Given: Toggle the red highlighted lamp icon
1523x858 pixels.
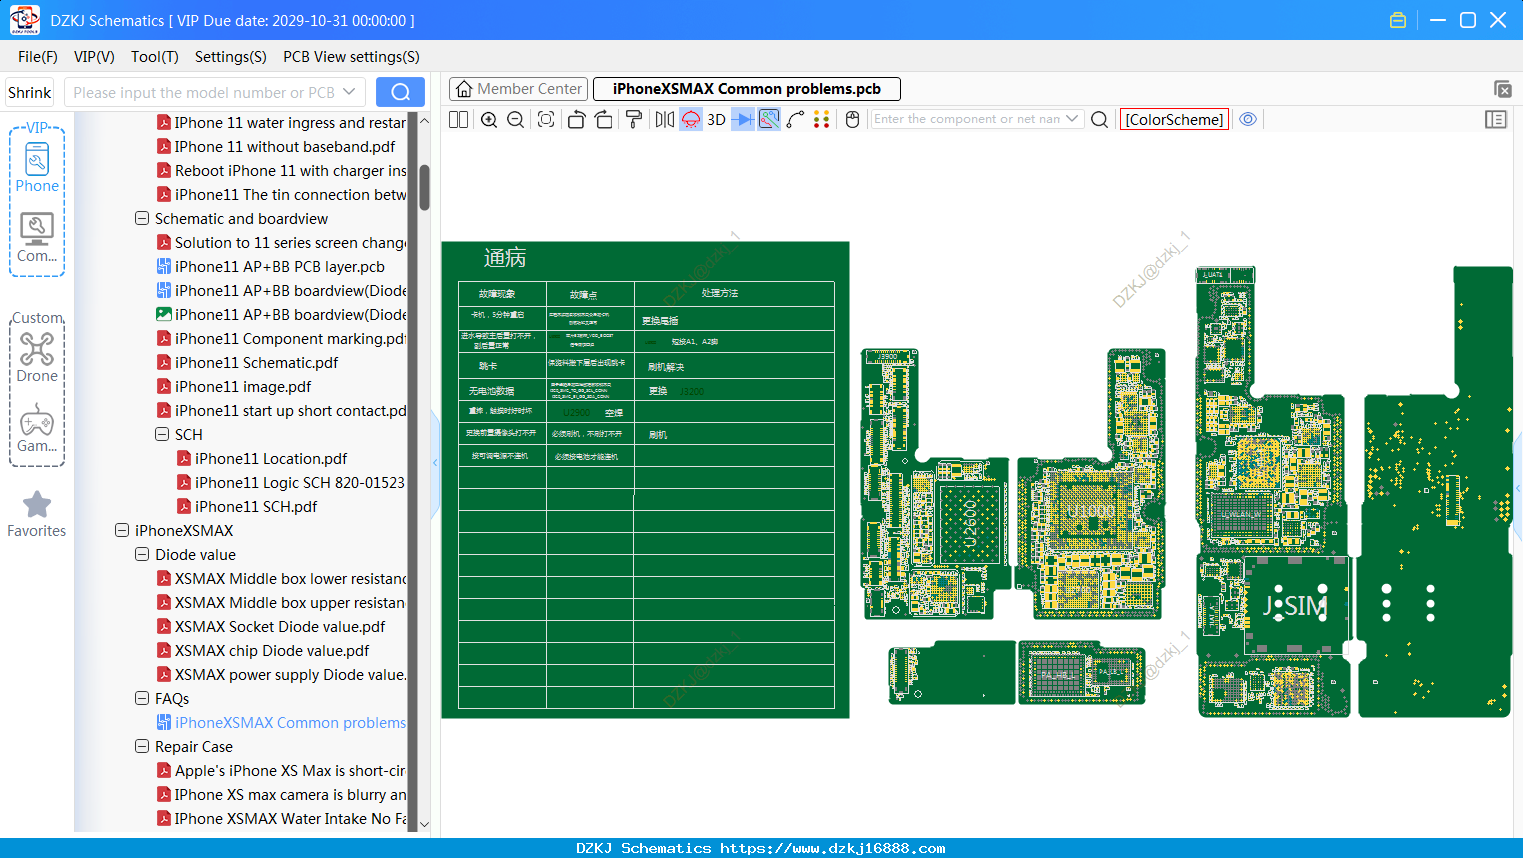Looking at the screenshot, I should [x=691, y=119].
